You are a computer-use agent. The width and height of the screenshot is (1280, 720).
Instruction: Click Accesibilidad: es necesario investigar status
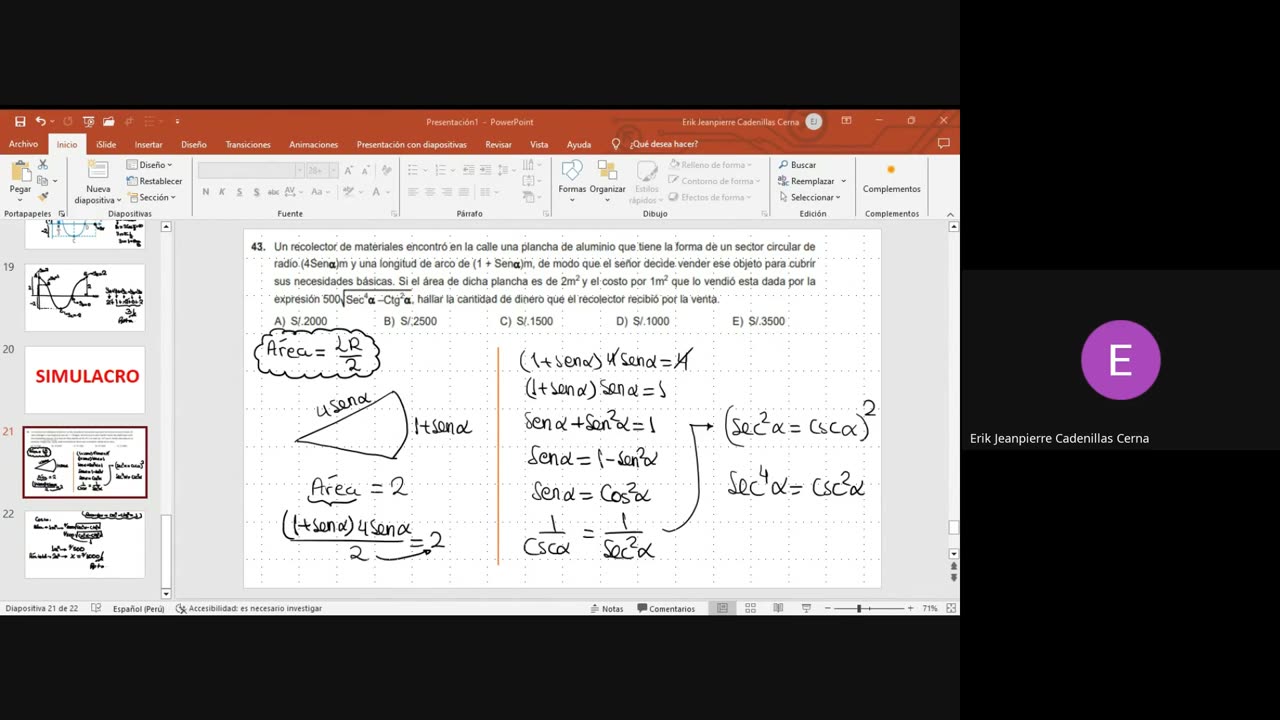click(248, 608)
